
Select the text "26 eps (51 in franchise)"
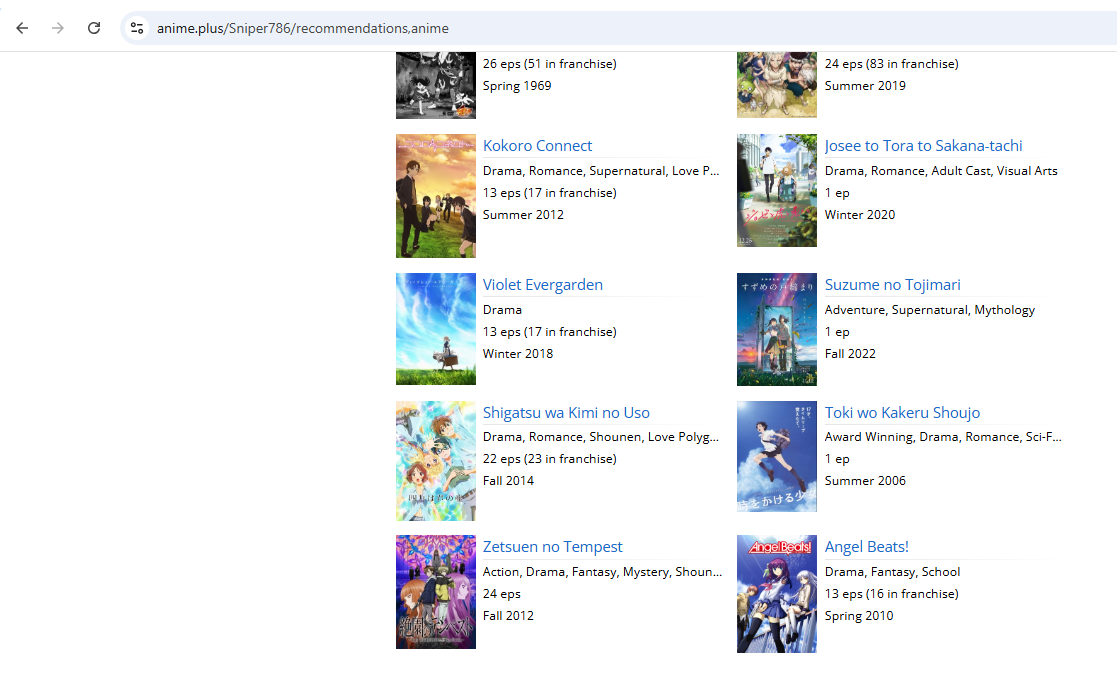[549, 63]
